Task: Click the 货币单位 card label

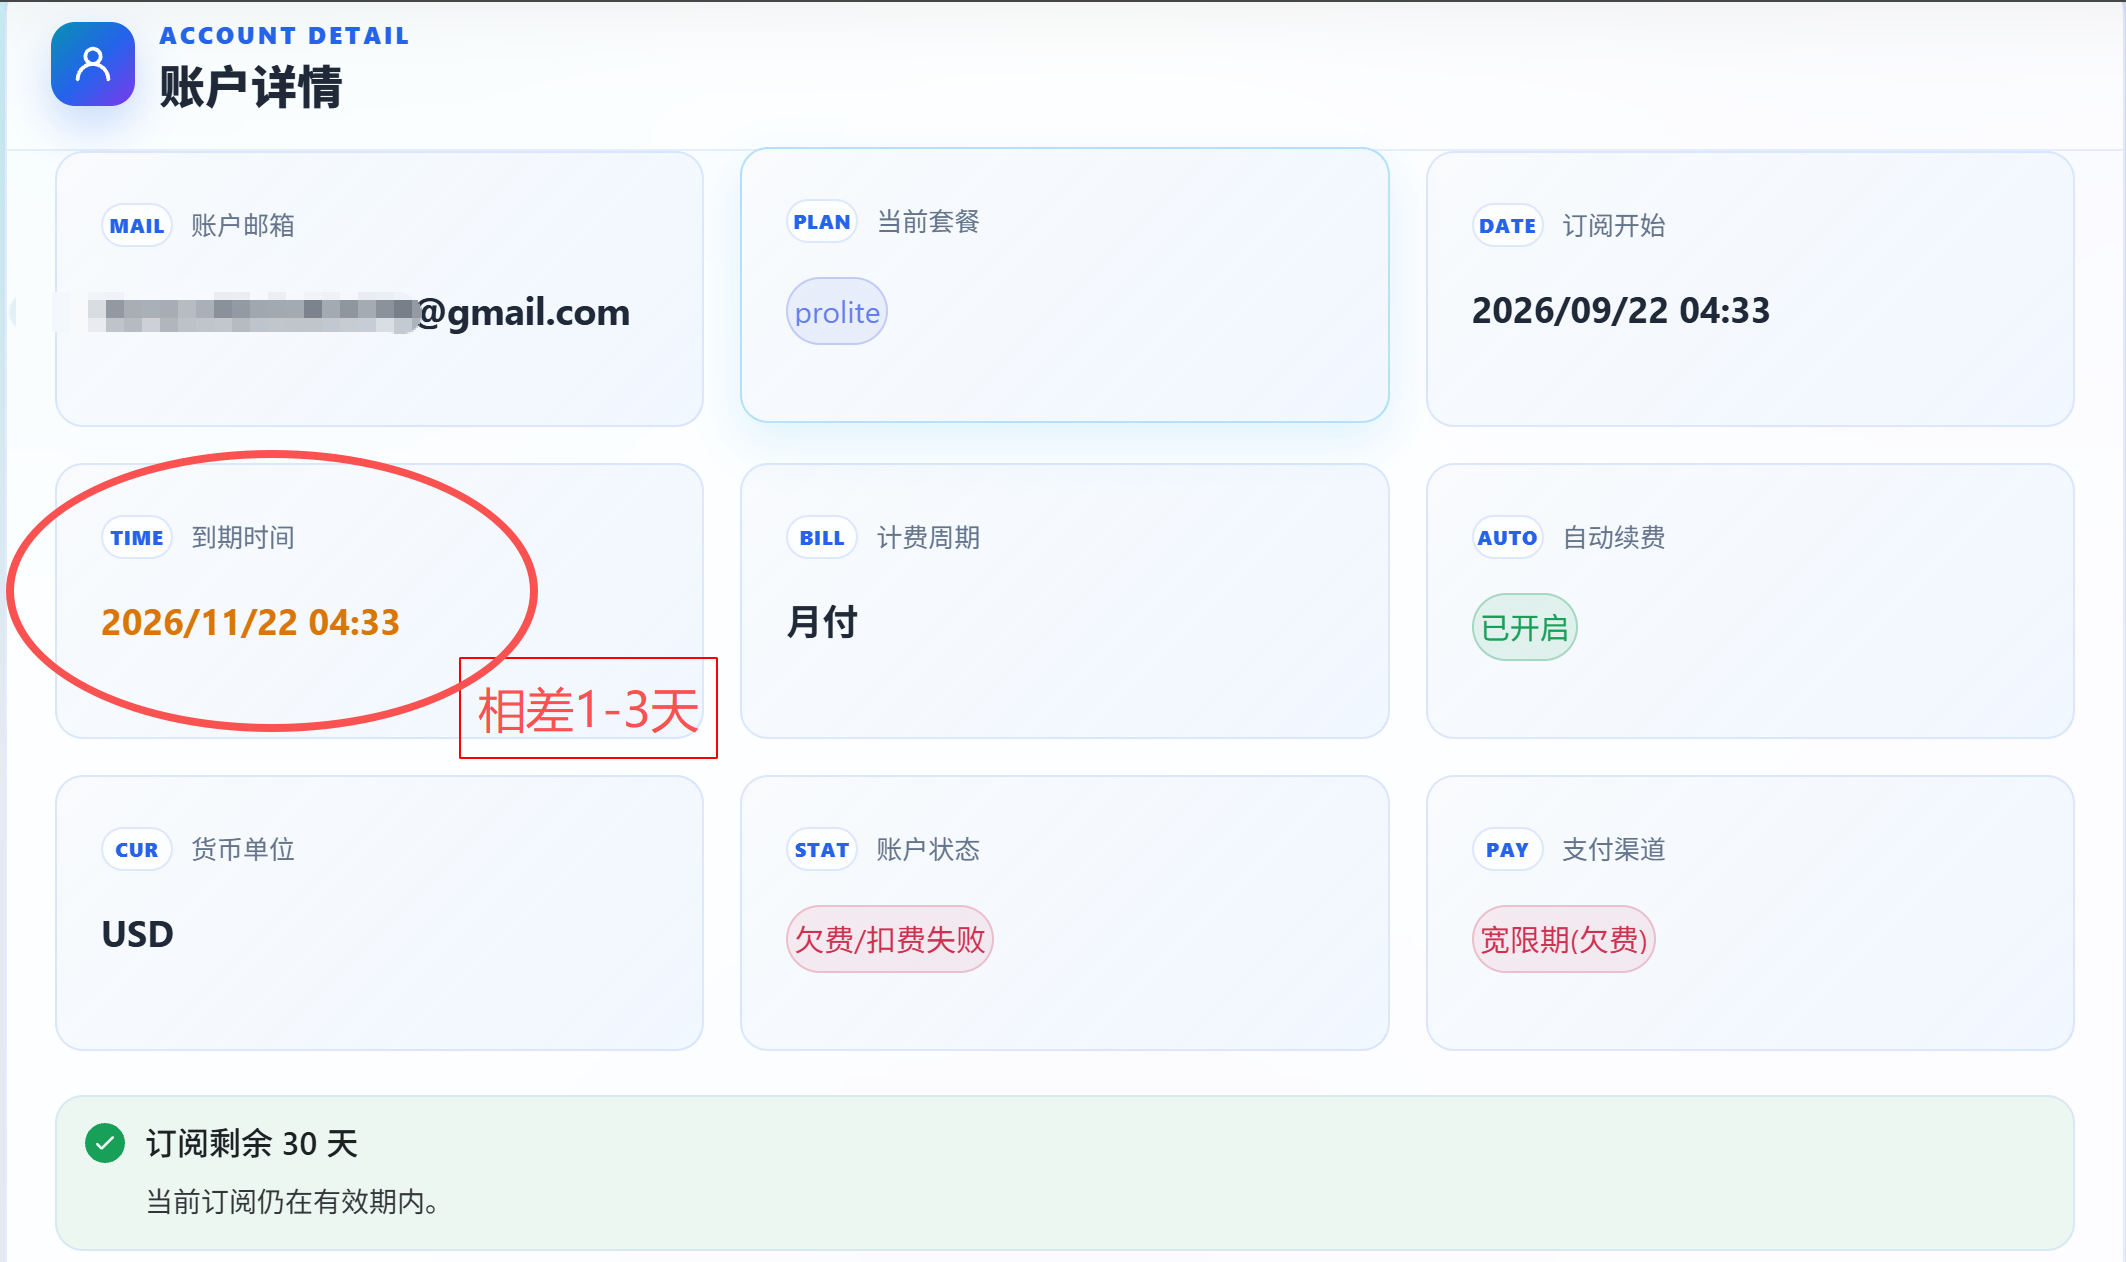Action: [x=243, y=850]
